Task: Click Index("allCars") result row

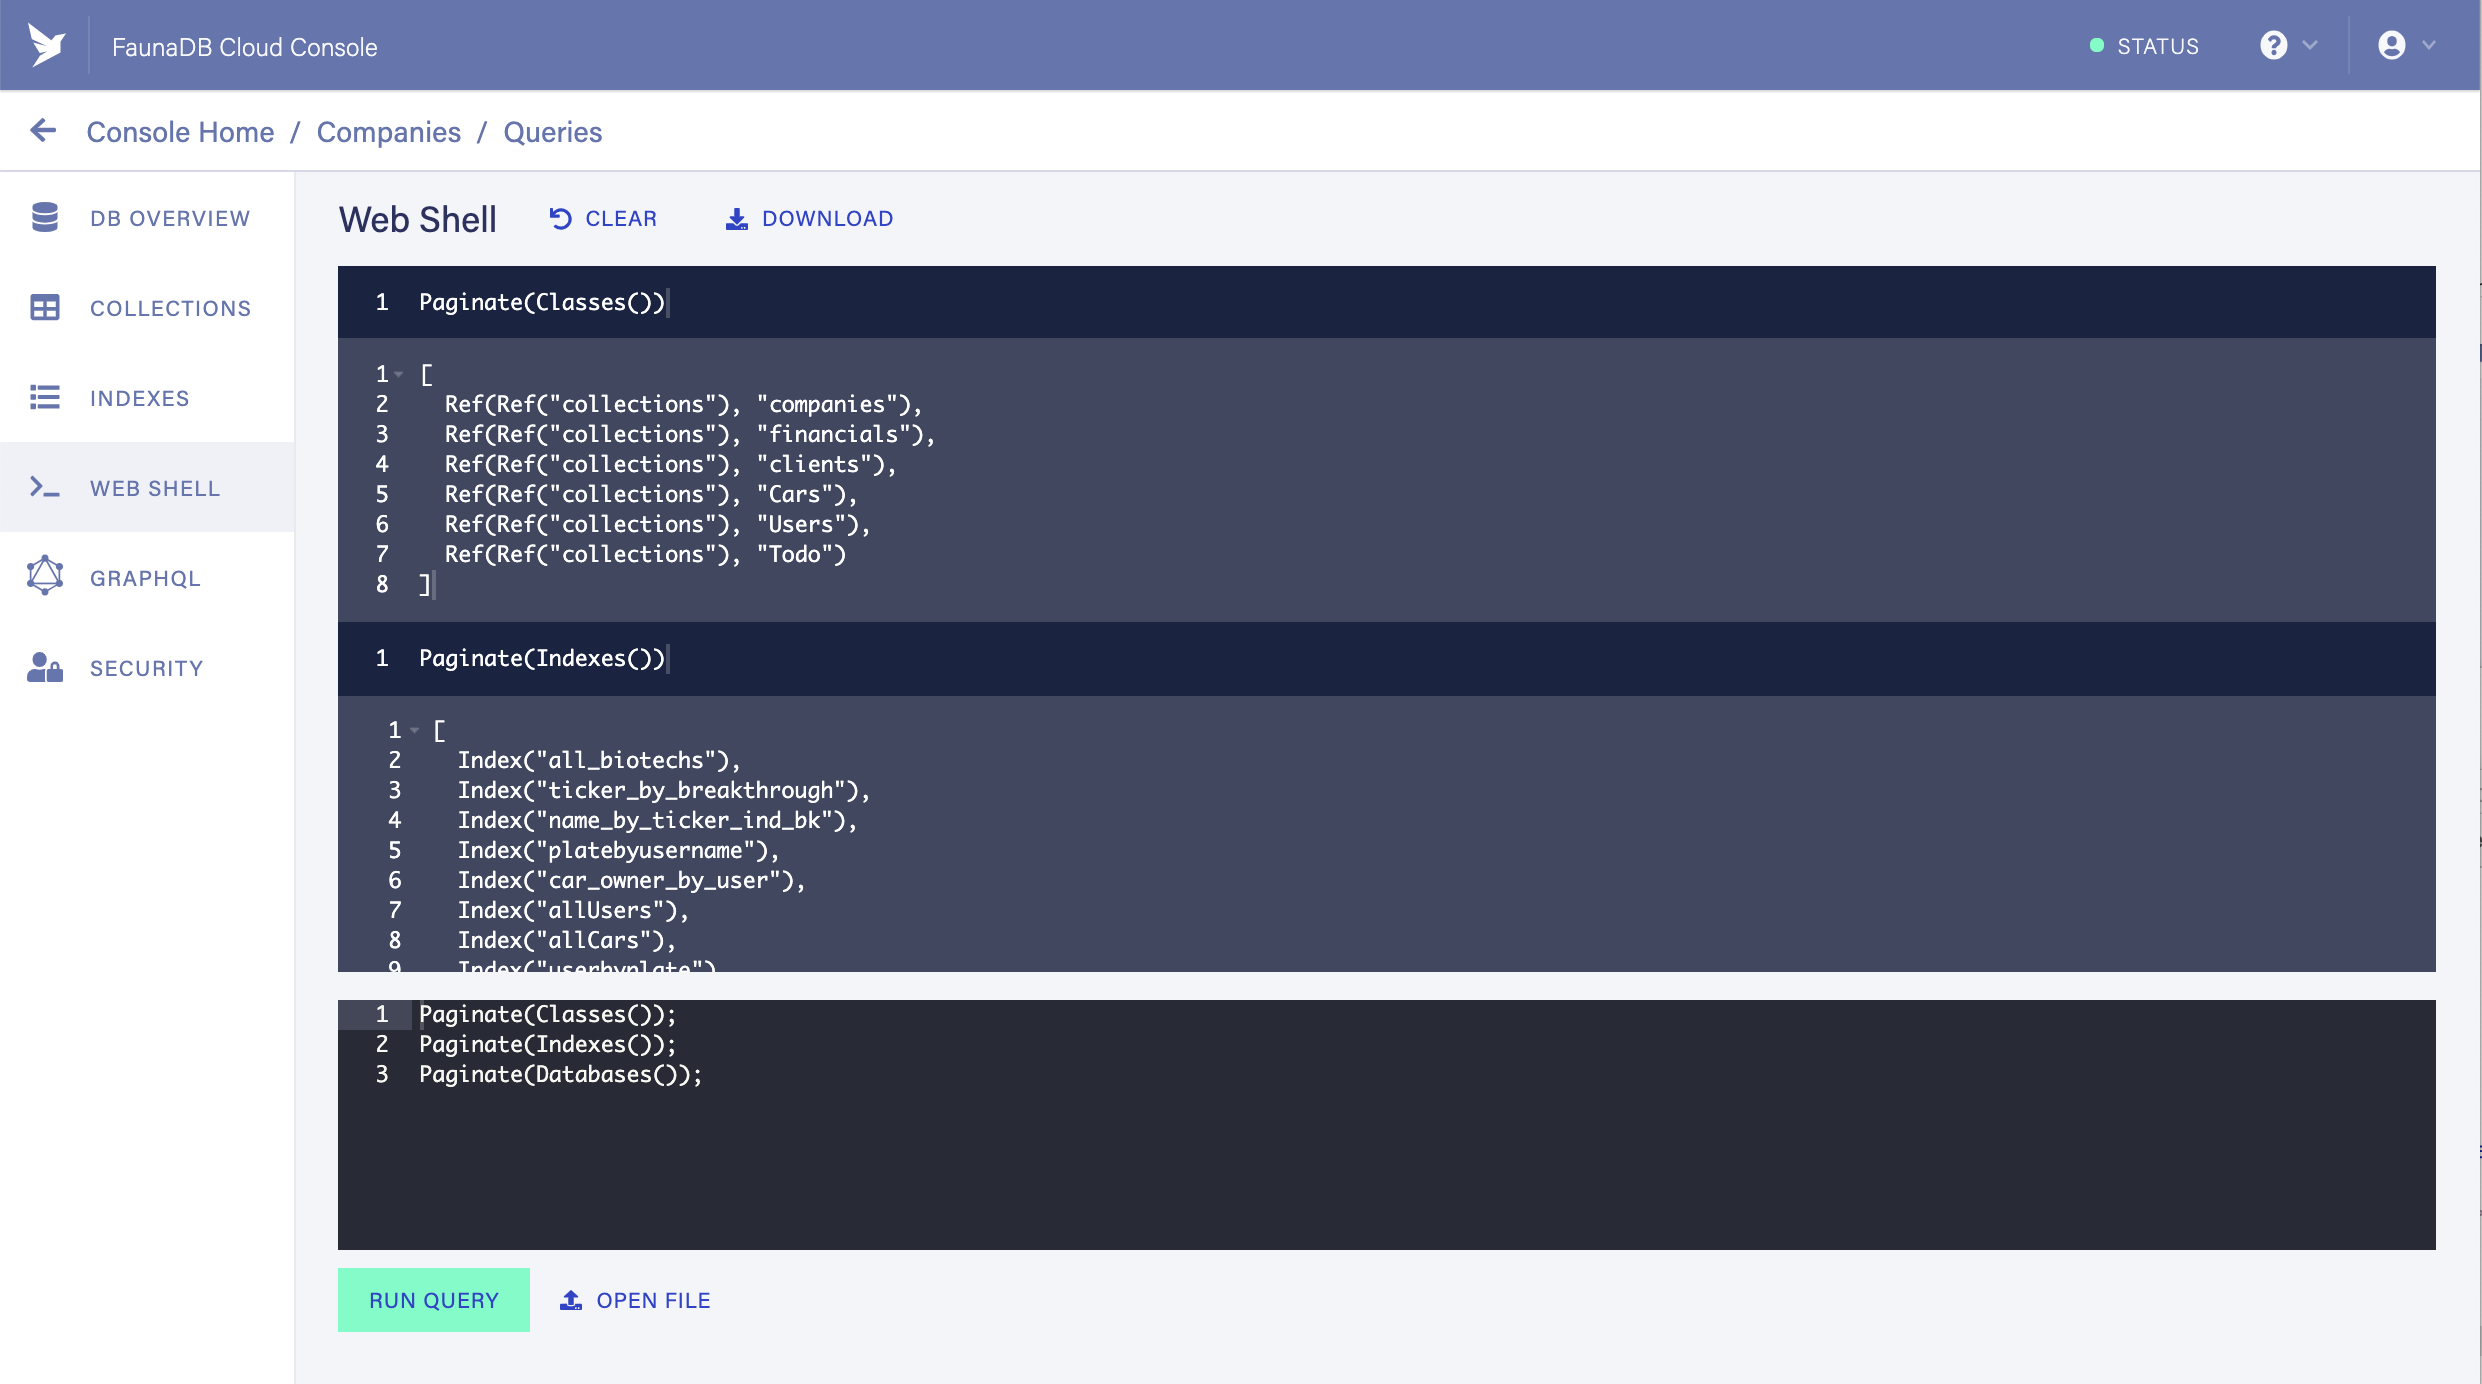Action: pos(567,940)
